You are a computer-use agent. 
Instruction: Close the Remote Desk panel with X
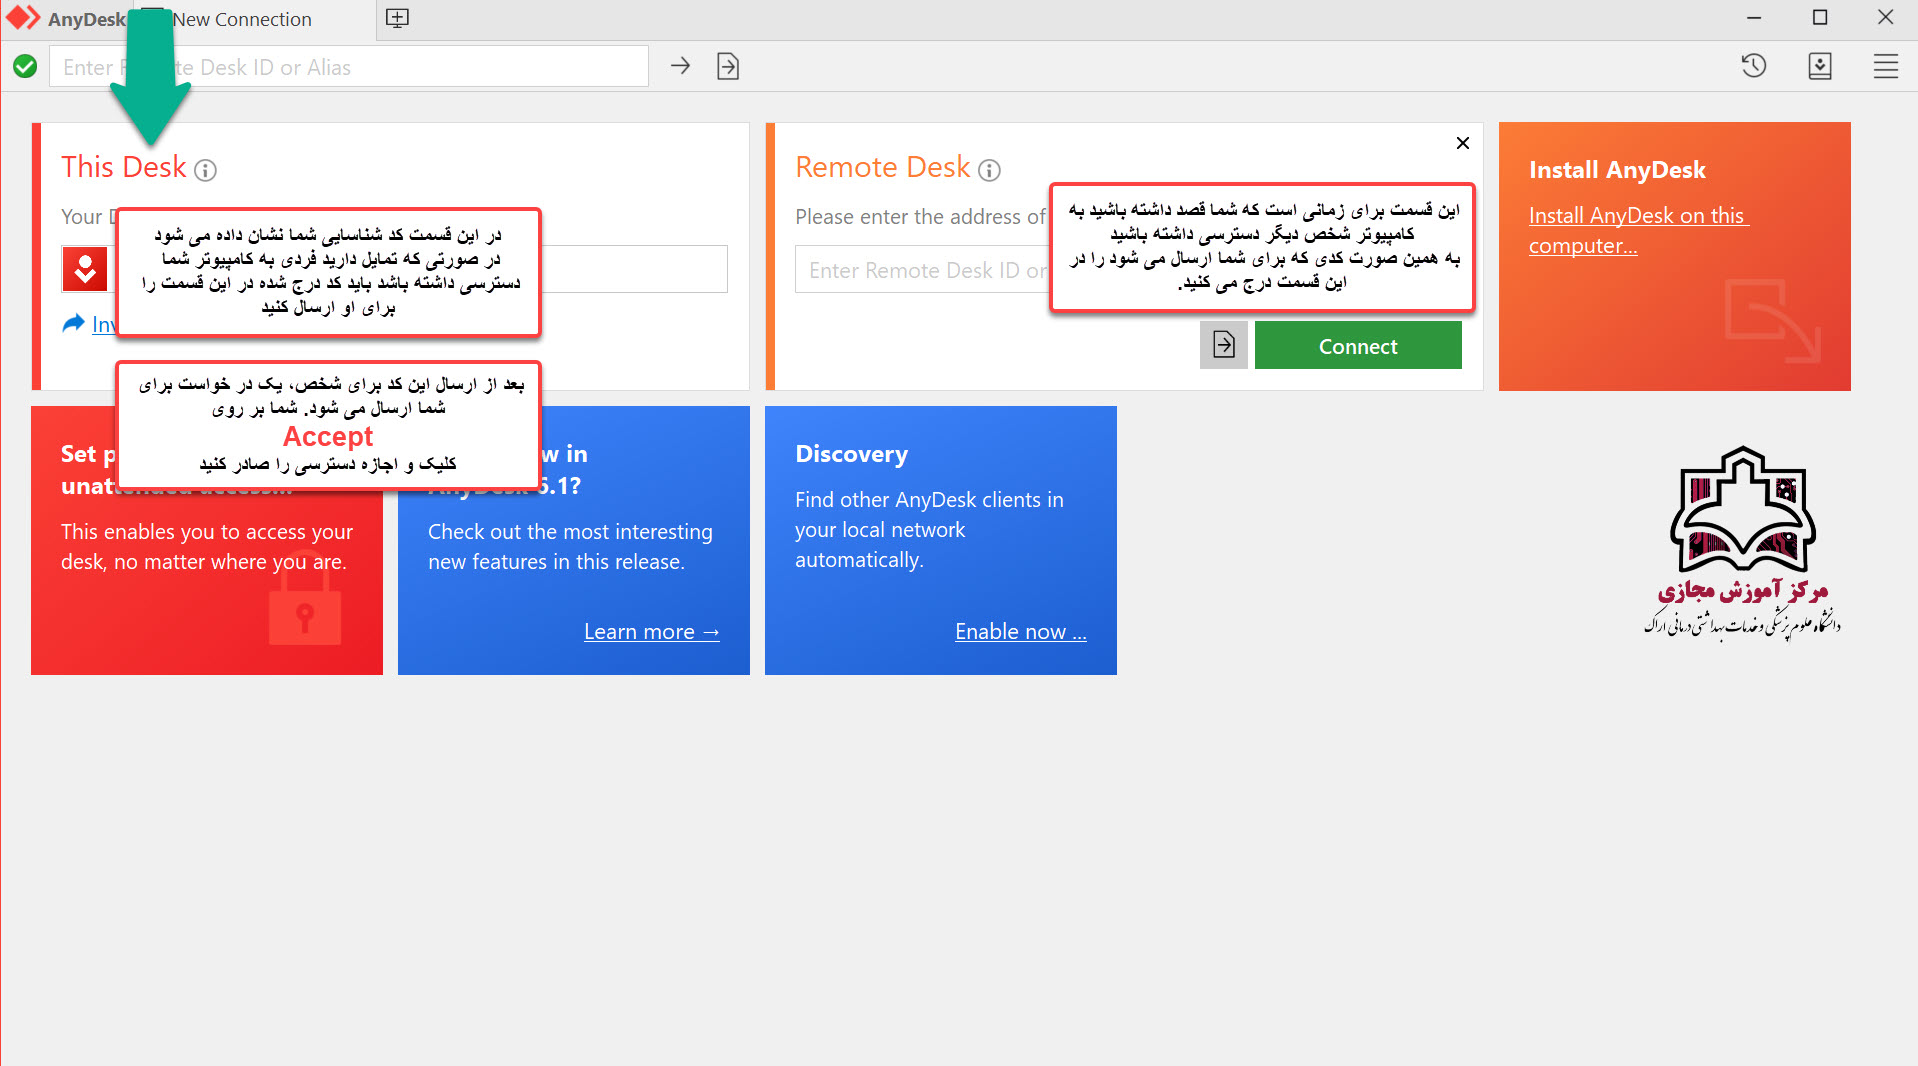1462,143
